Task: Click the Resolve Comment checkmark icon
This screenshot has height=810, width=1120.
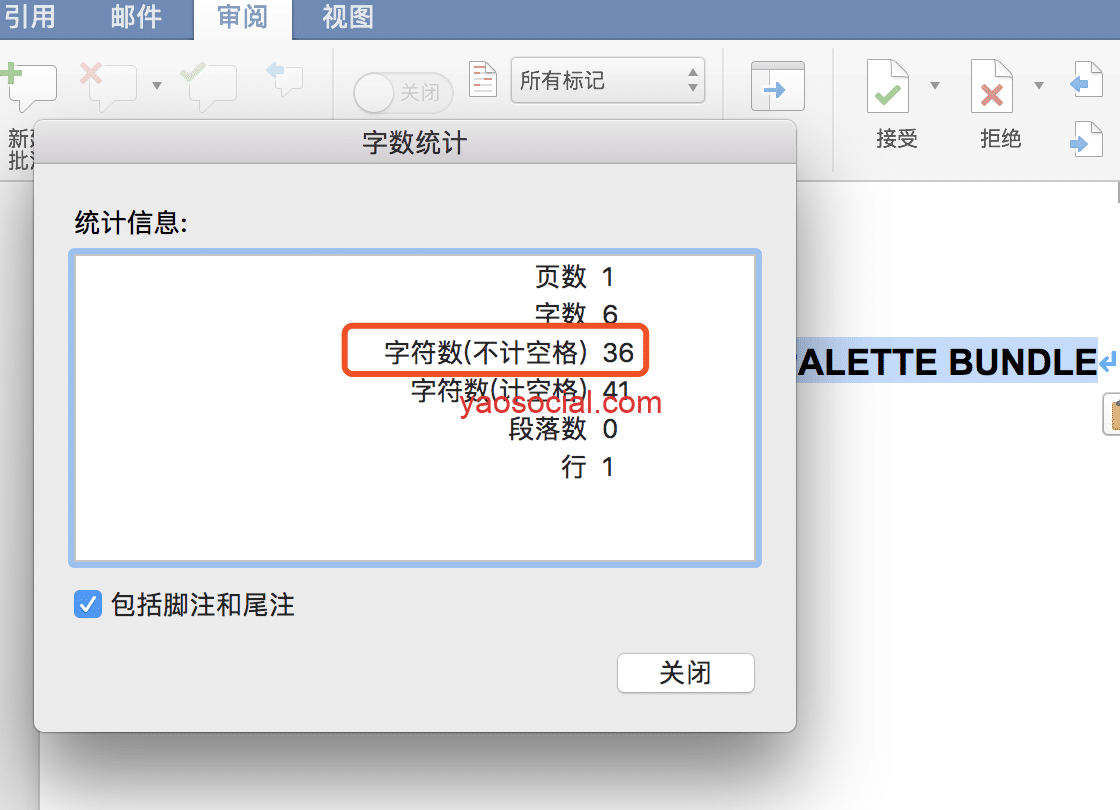Action: [208, 87]
